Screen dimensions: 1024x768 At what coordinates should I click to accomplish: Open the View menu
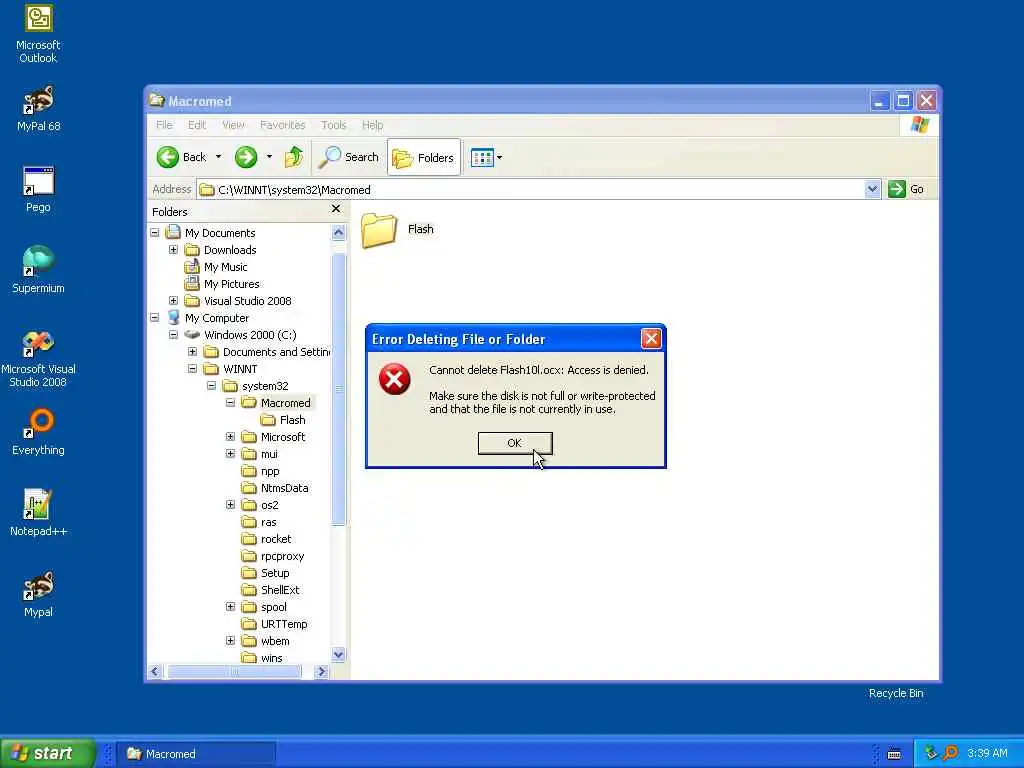233,125
